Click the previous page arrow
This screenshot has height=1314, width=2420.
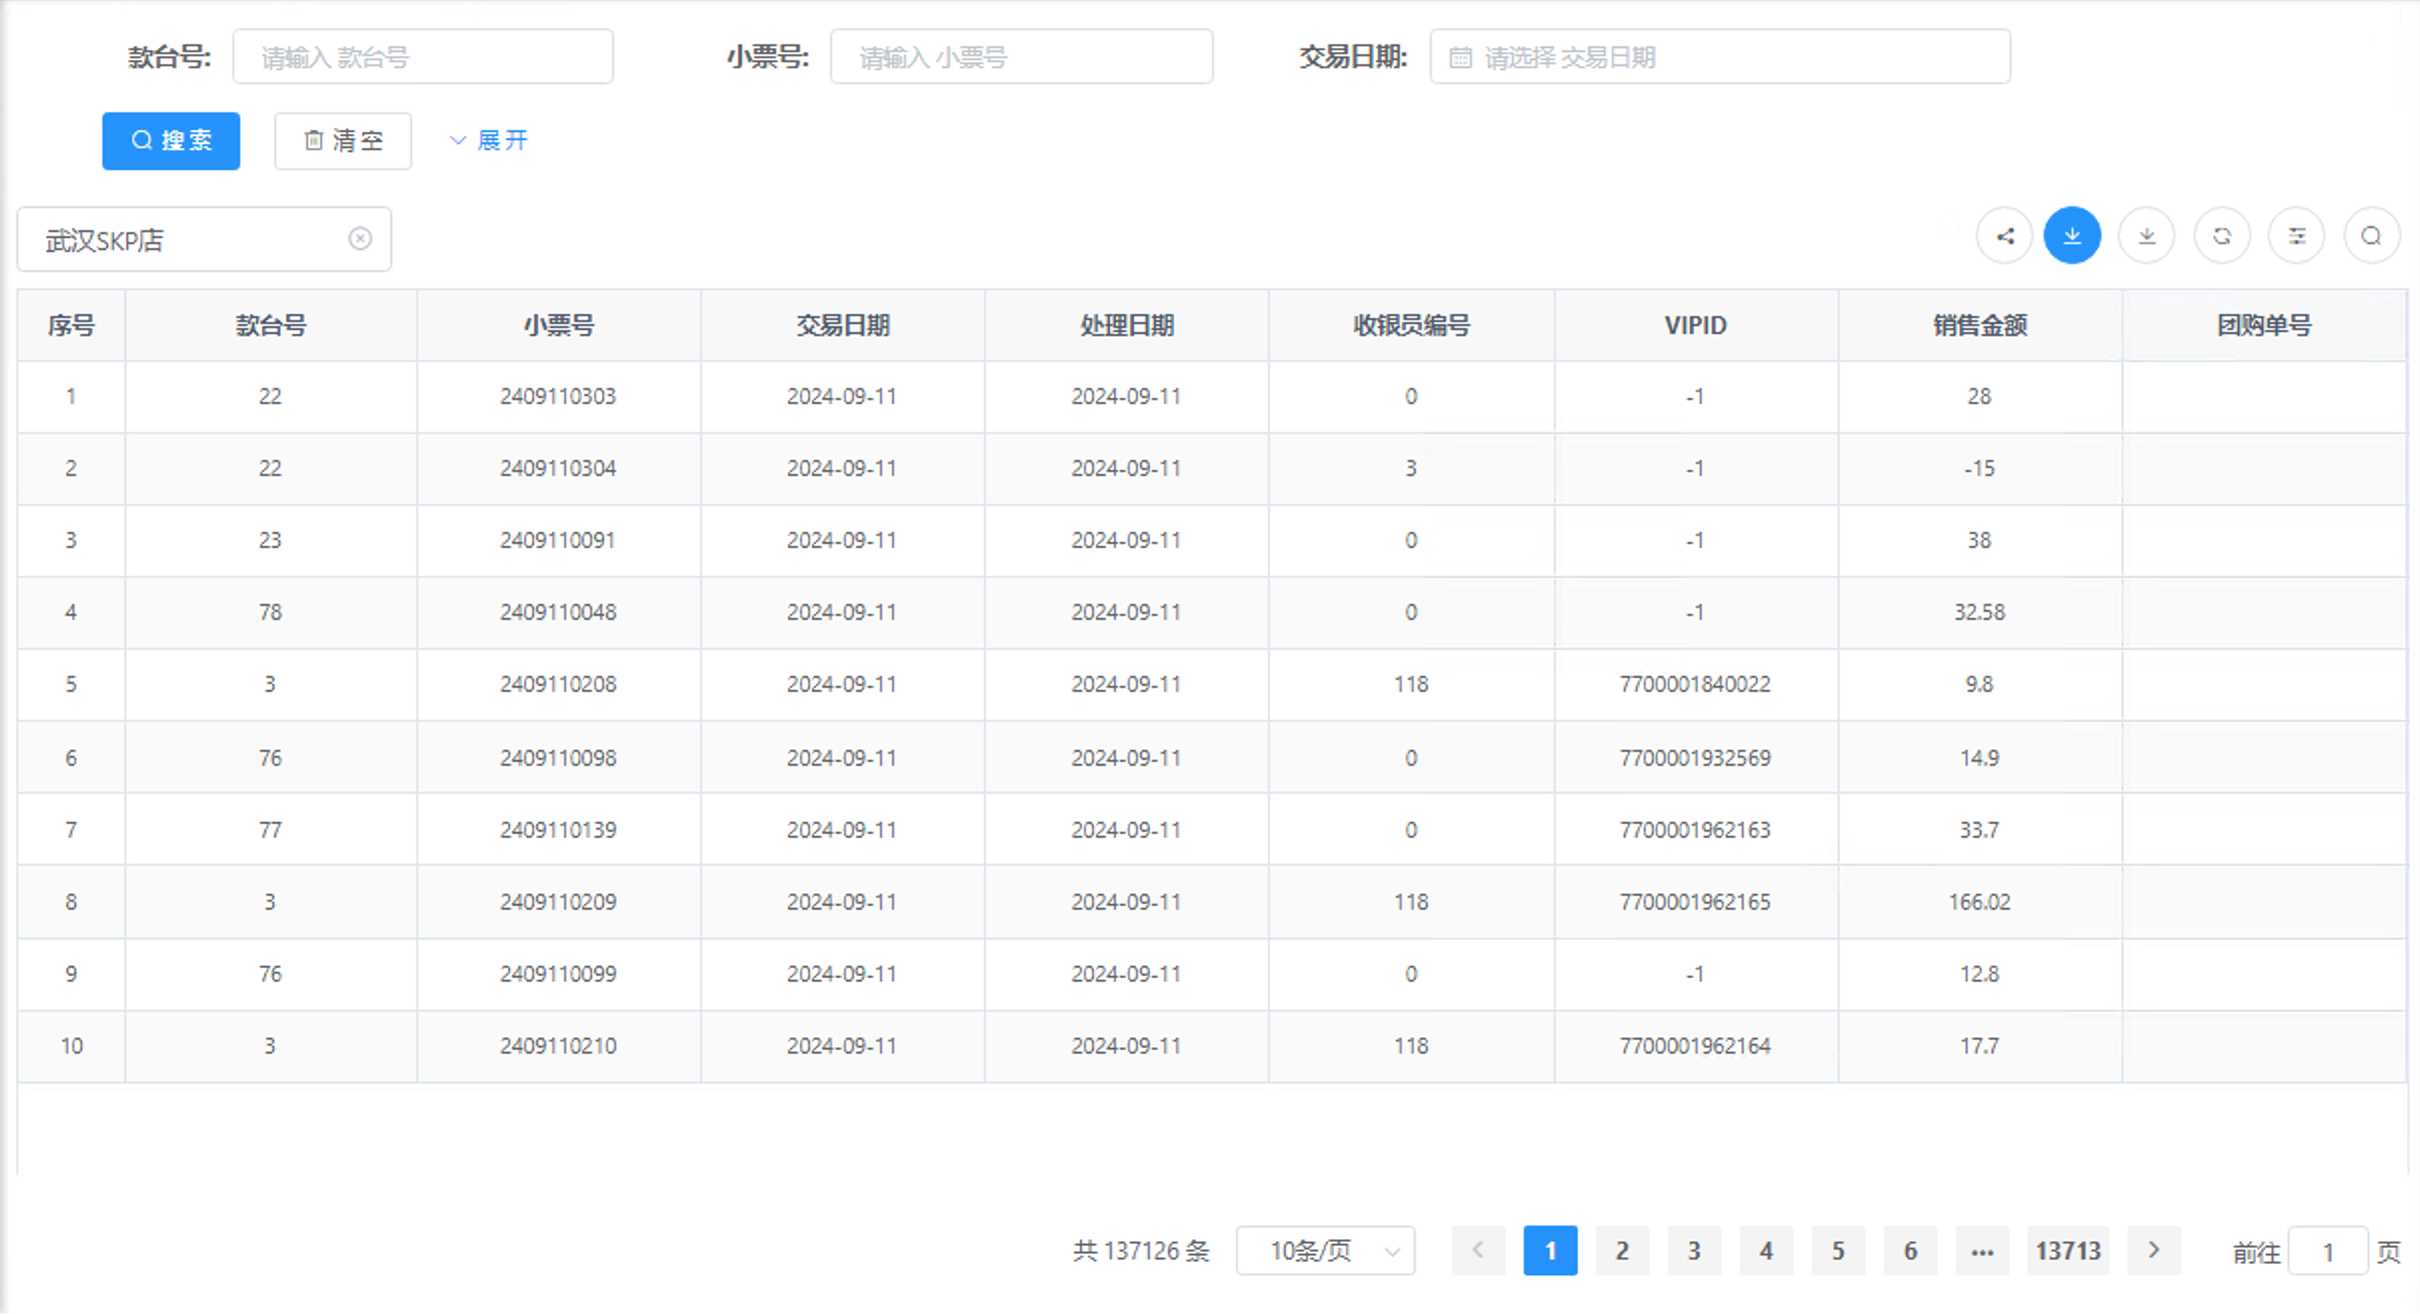(x=1478, y=1250)
